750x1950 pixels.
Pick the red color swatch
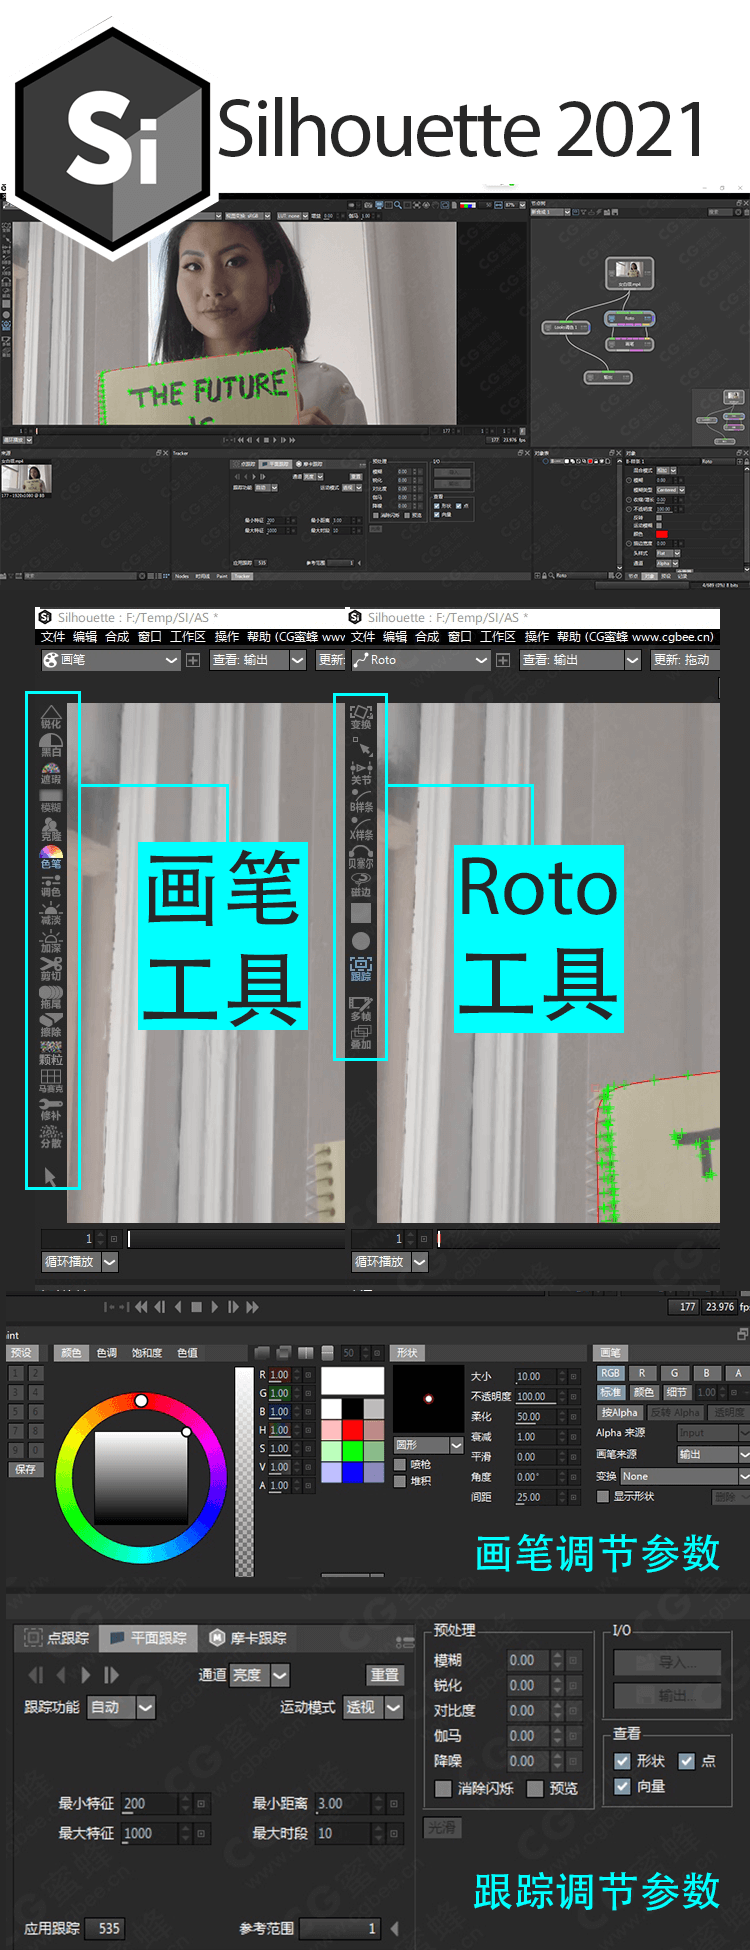(x=353, y=1430)
